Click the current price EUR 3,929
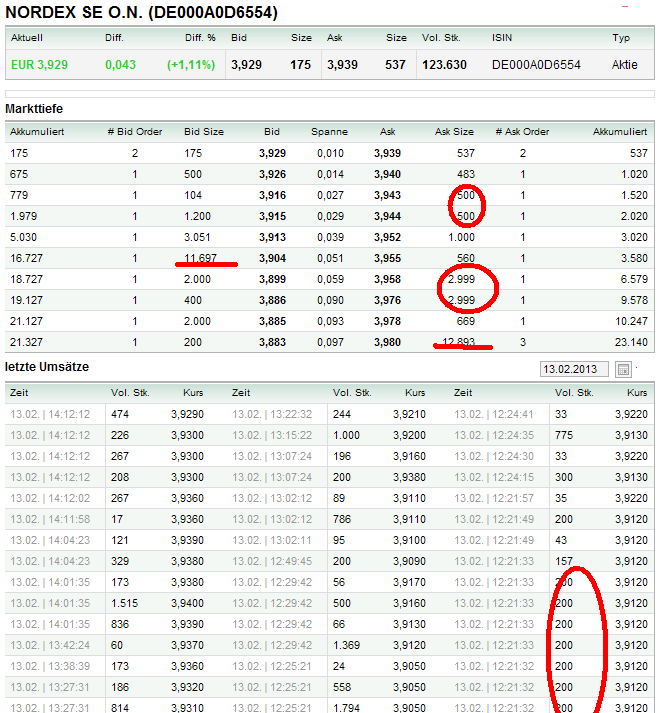Screen dimensions: 661x713 point(40,65)
